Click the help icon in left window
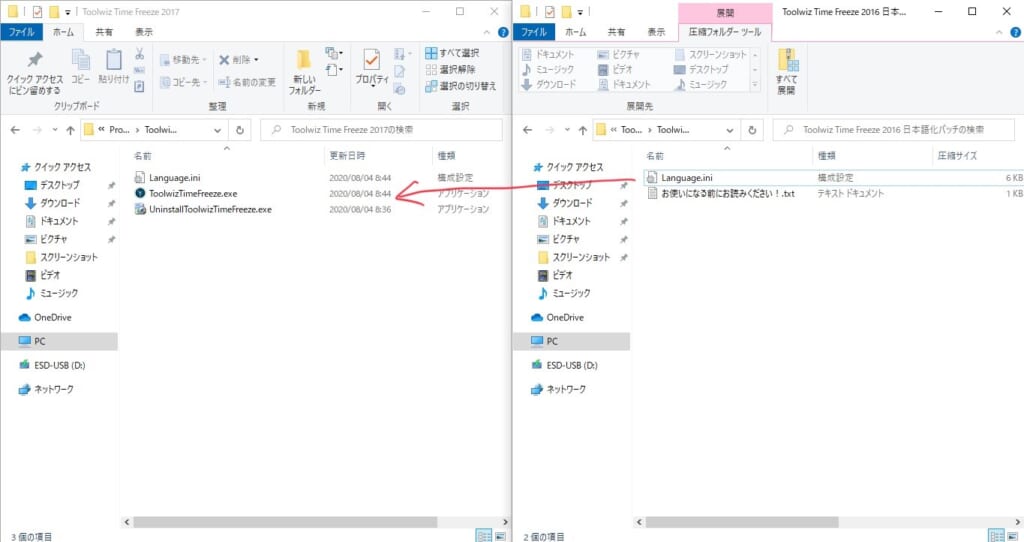Screen dimensions: 1024x542 [503, 32]
